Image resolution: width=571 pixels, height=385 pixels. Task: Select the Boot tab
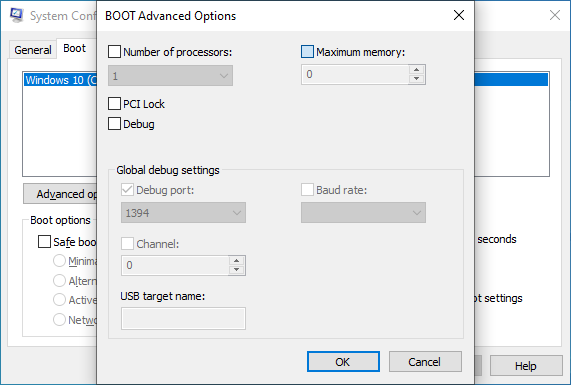75,48
